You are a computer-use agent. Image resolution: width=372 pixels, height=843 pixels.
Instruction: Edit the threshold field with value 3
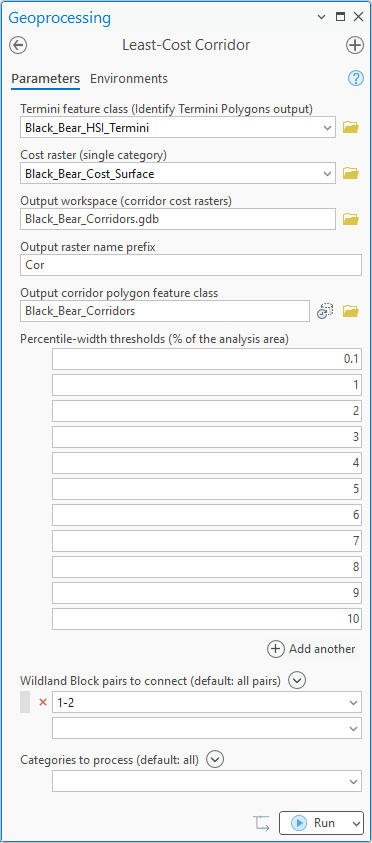207,437
